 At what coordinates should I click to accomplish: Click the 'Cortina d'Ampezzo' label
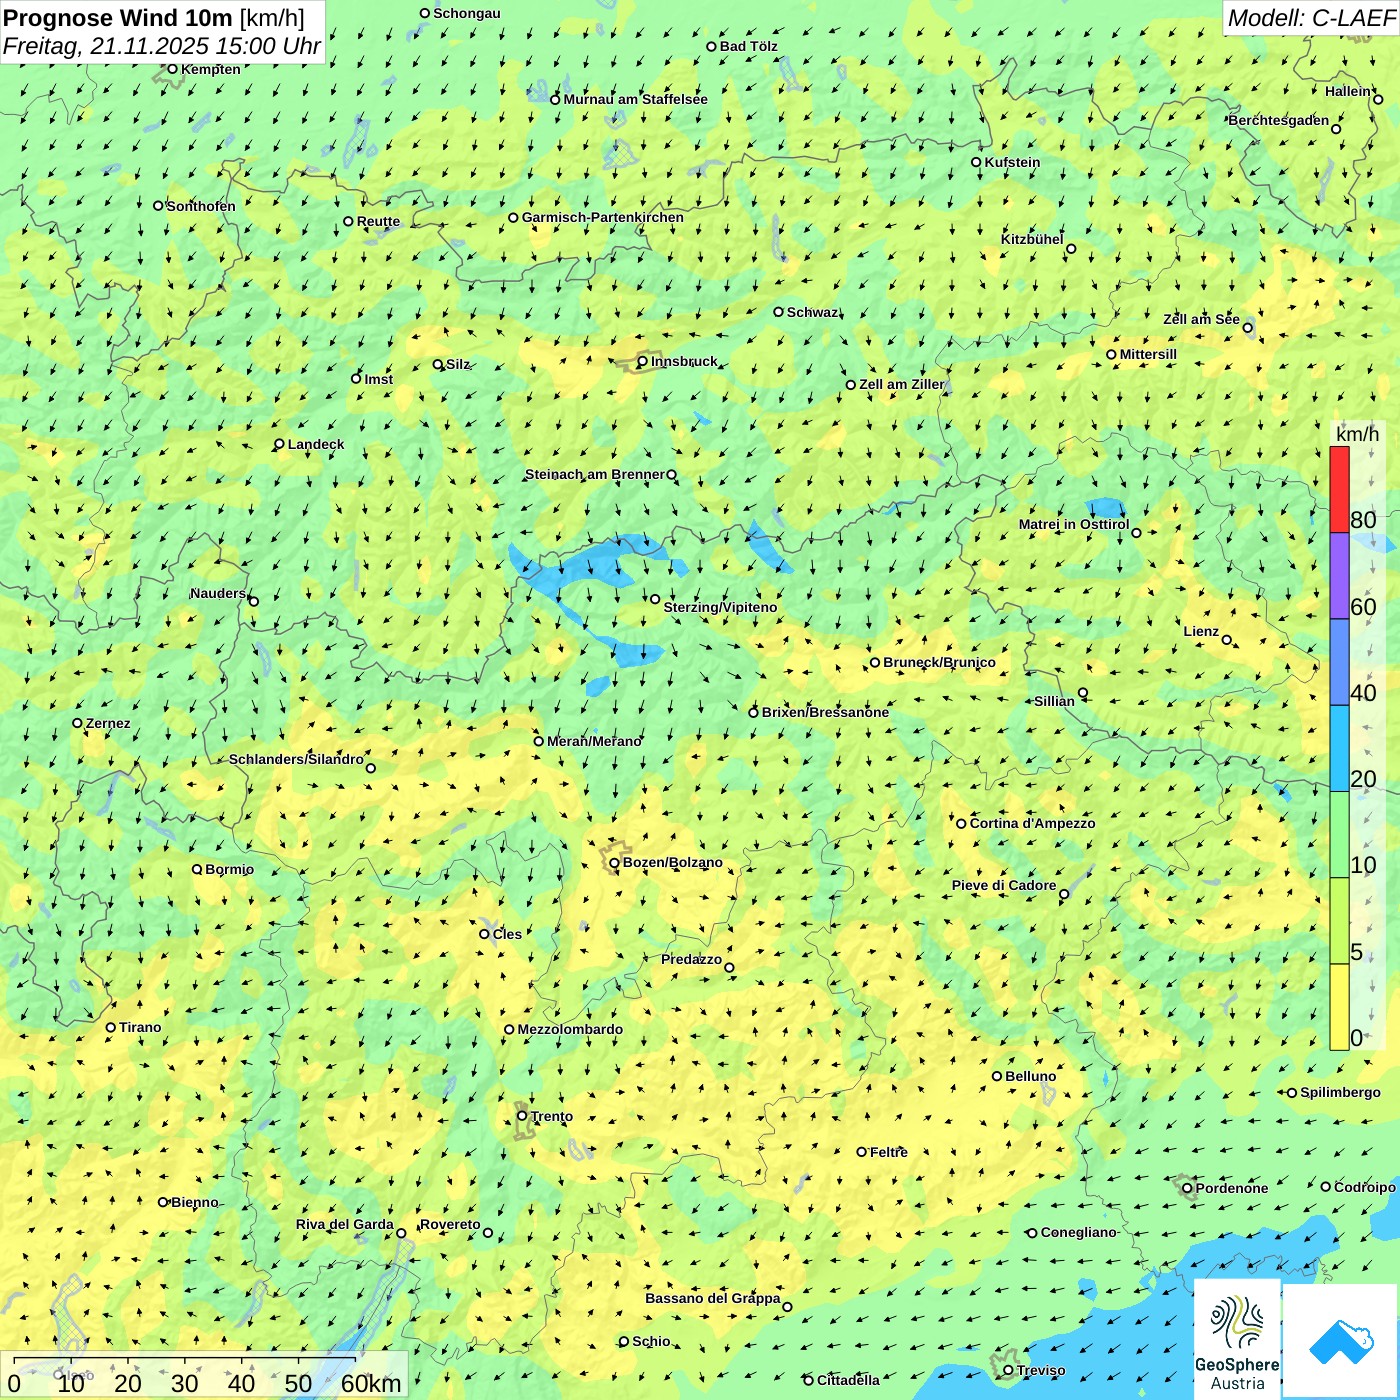click(1032, 823)
